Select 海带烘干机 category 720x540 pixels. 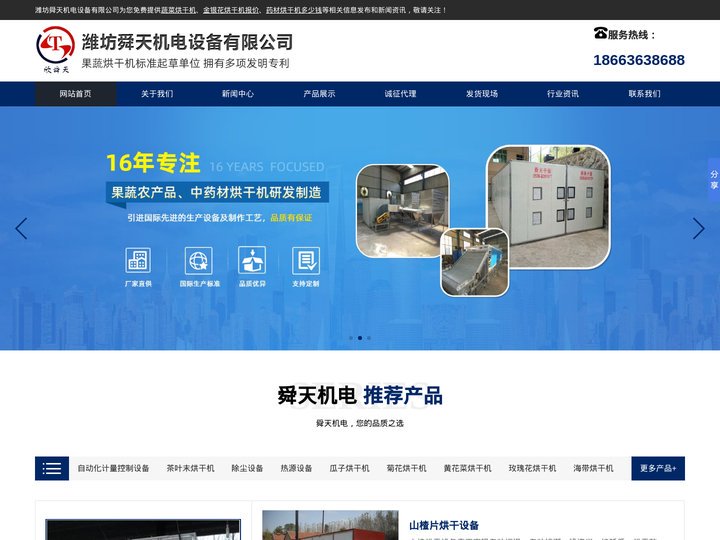(x=593, y=468)
